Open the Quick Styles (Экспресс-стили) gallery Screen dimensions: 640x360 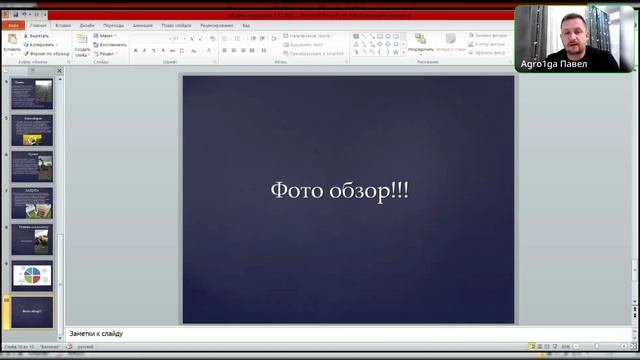click(x=450, y=43)
